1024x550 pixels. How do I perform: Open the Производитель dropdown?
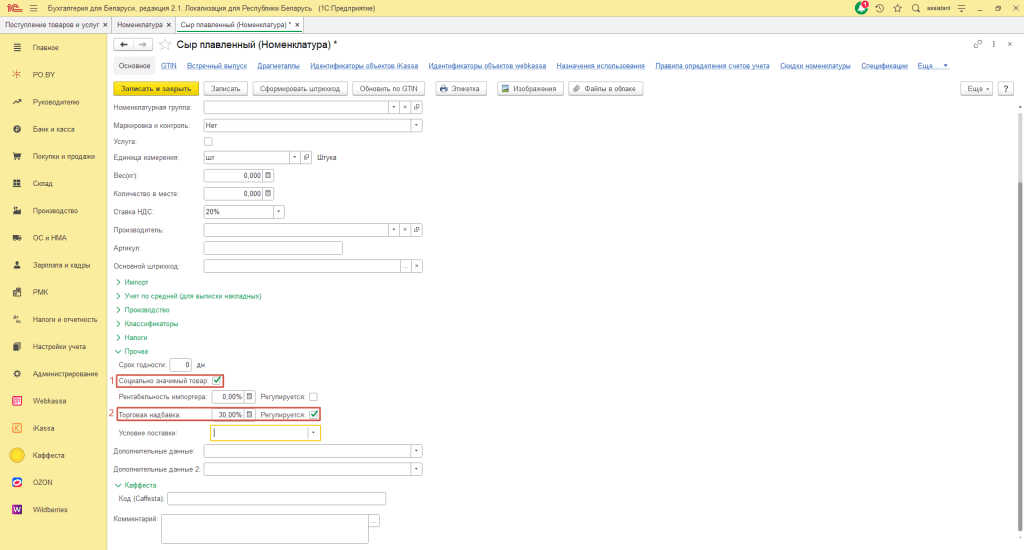(x=394, y=230)
